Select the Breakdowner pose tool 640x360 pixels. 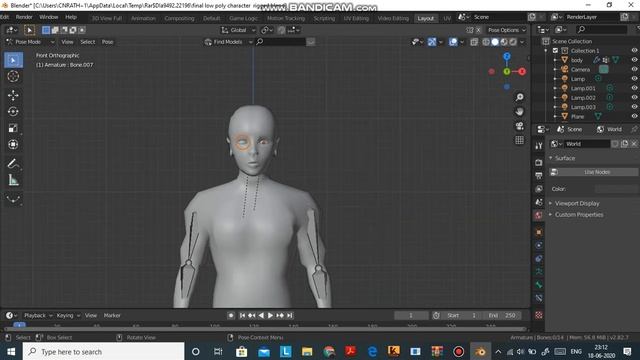13,199
